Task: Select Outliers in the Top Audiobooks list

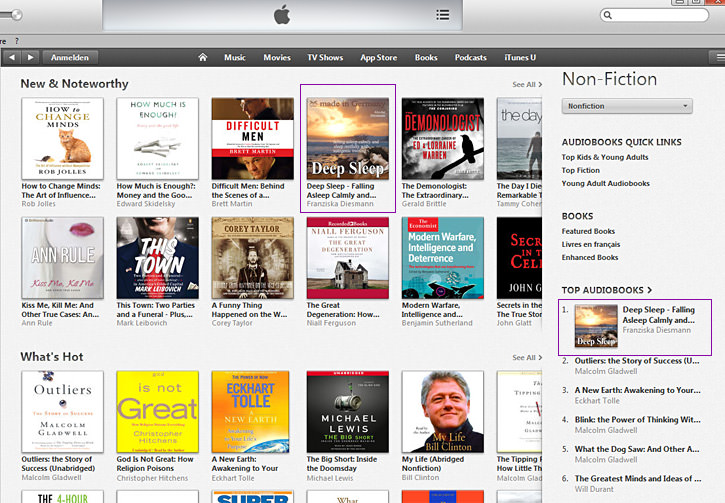Action: pyautogui.click(x=637, y=361)
